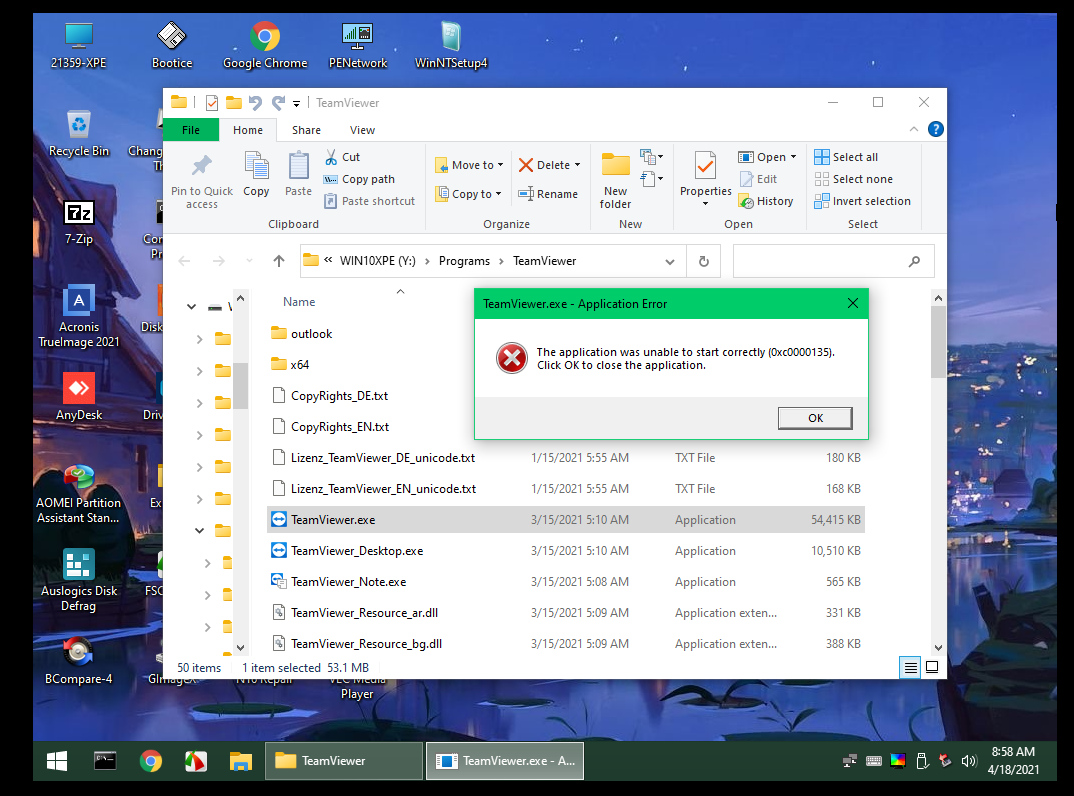Click the Up one level arrow
1074x796 pixels.
[279, 261]
